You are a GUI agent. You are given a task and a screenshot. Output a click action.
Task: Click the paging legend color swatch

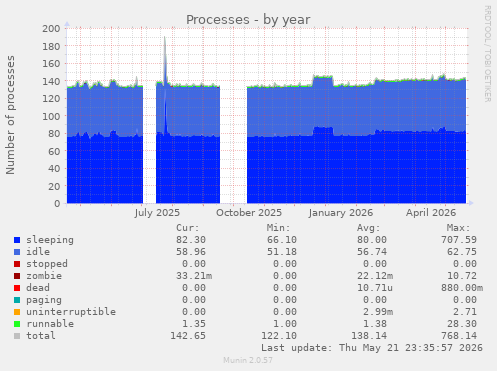click(17, 300)
